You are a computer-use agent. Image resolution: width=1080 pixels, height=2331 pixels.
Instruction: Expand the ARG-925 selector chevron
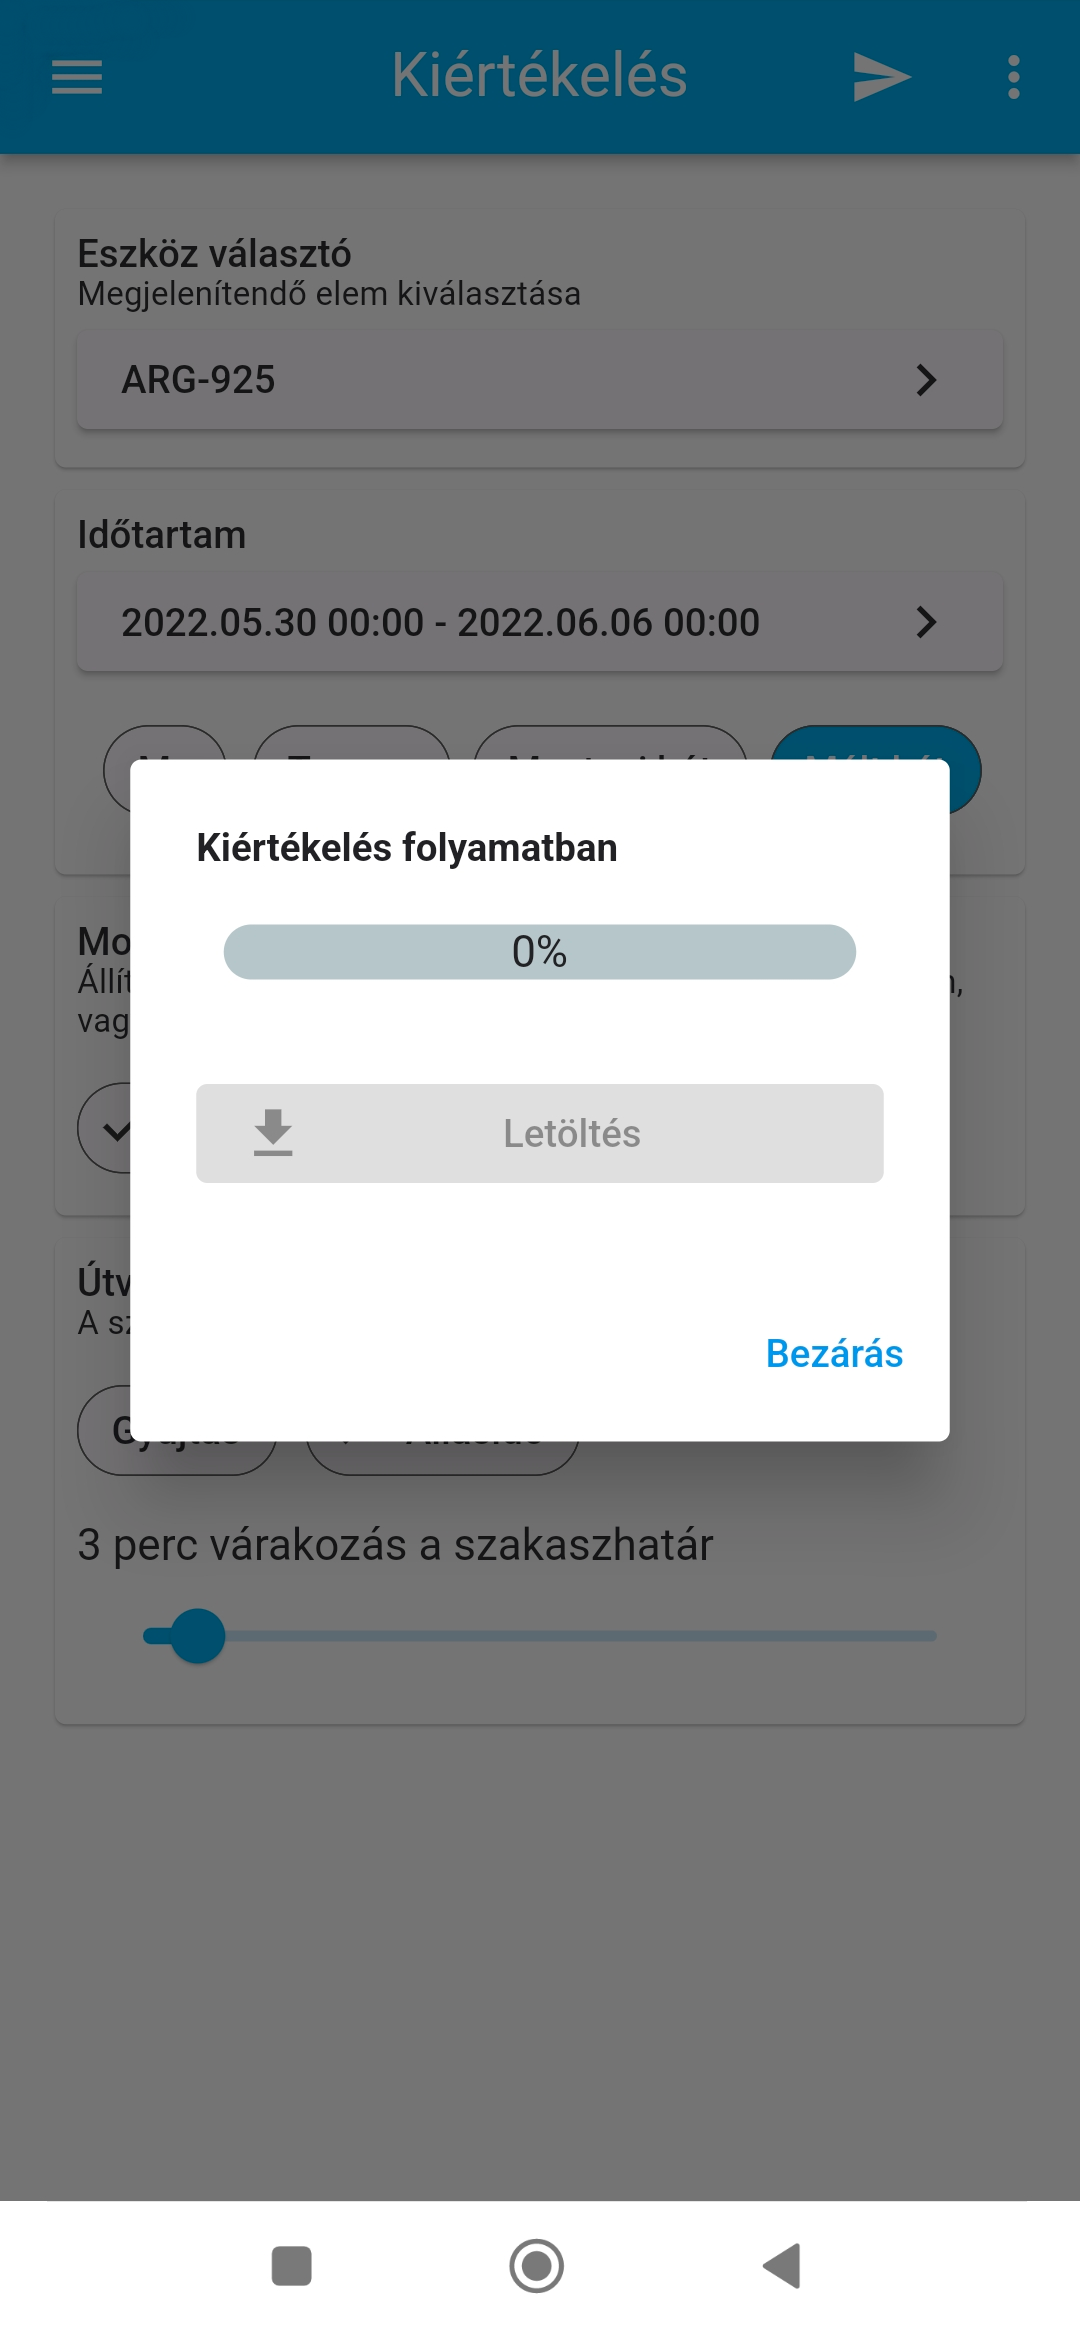point(926,380)
